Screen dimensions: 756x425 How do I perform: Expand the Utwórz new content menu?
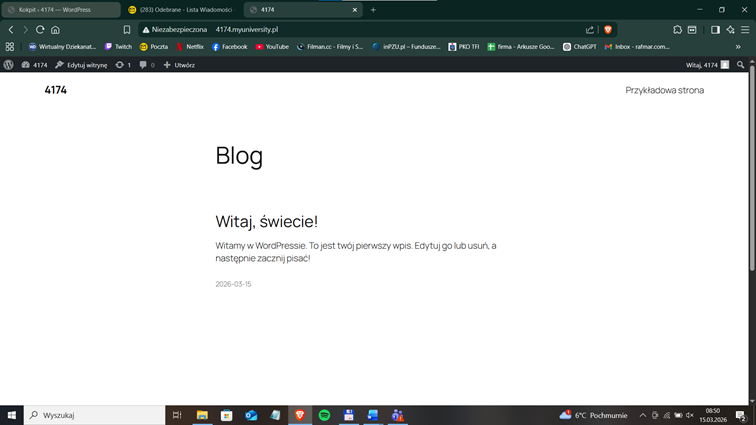point(179,65)
